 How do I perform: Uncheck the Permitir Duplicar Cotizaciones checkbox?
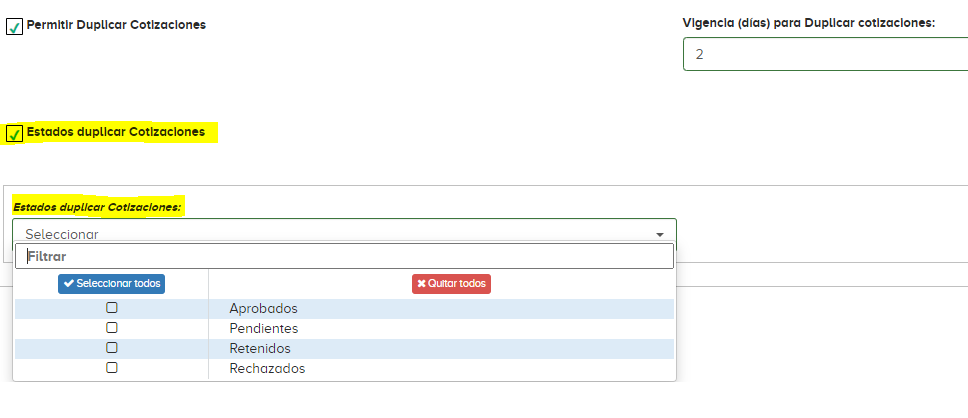[14, 27]
